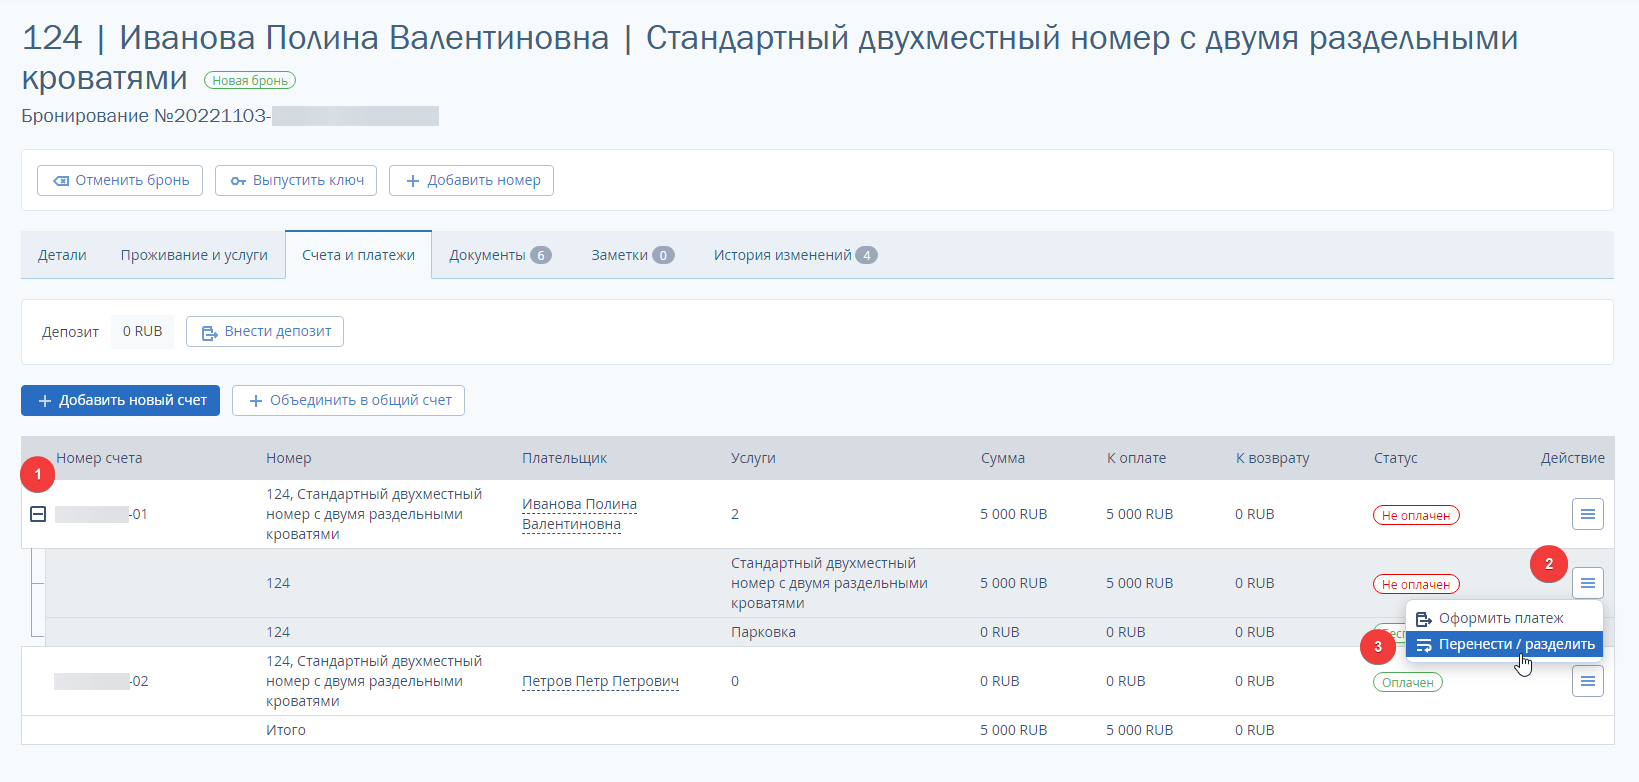Click Статус column header

1395,458
